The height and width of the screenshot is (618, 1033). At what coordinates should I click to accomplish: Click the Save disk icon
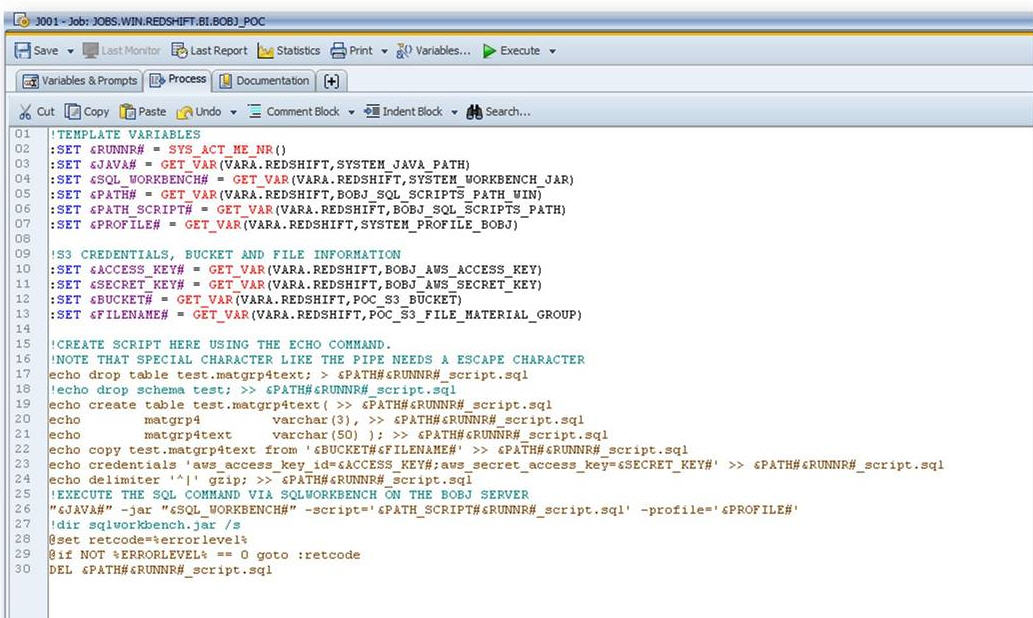pyautogui.click(x=22, y=51)
